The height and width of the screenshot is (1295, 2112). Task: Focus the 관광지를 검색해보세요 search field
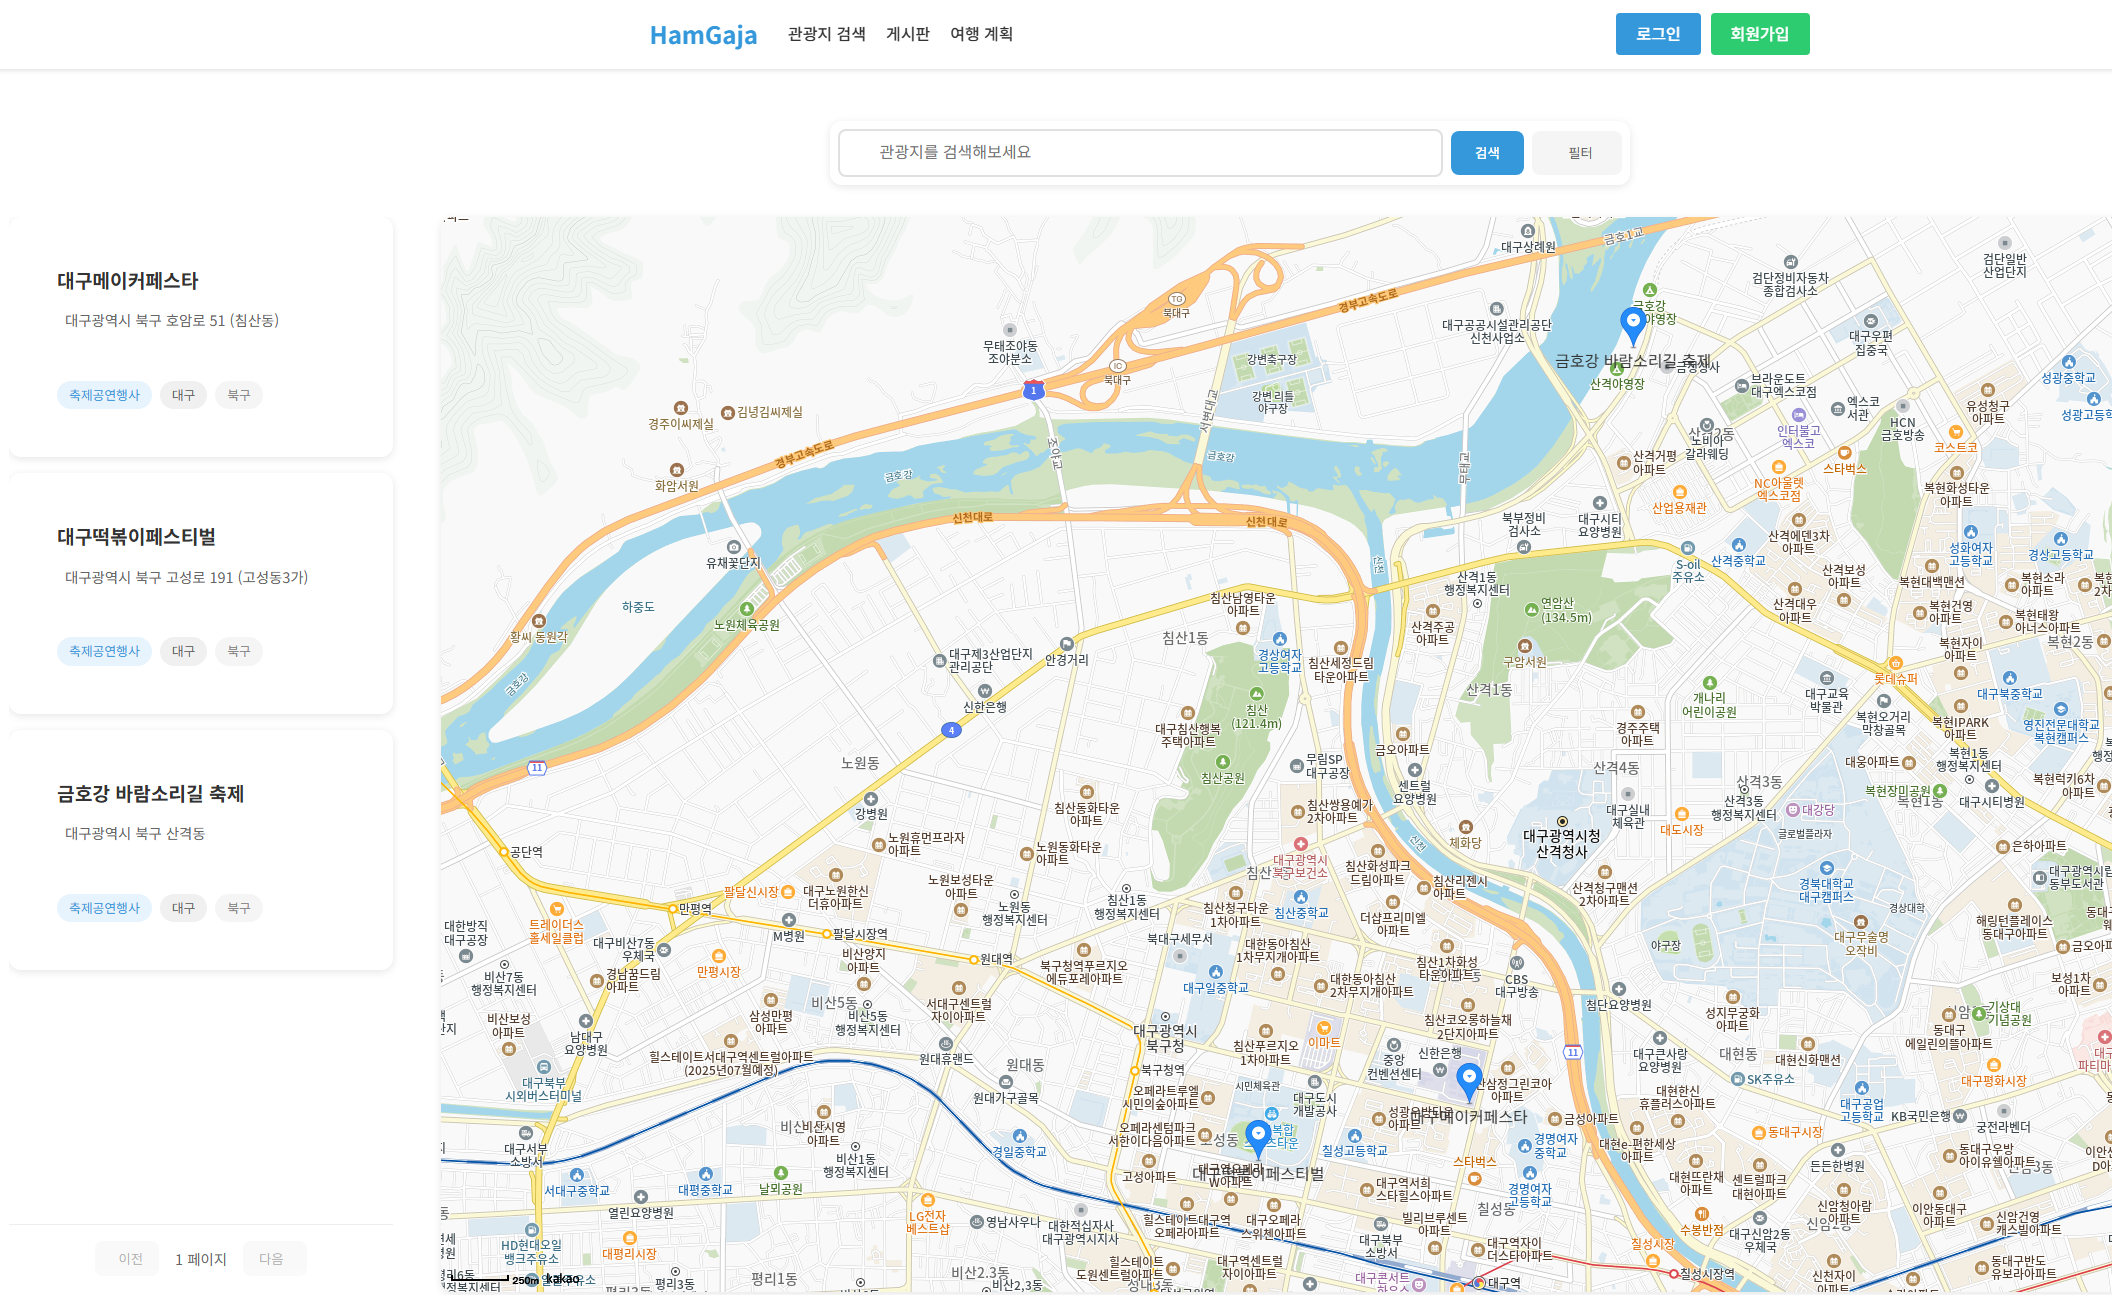pos(1139,152)
